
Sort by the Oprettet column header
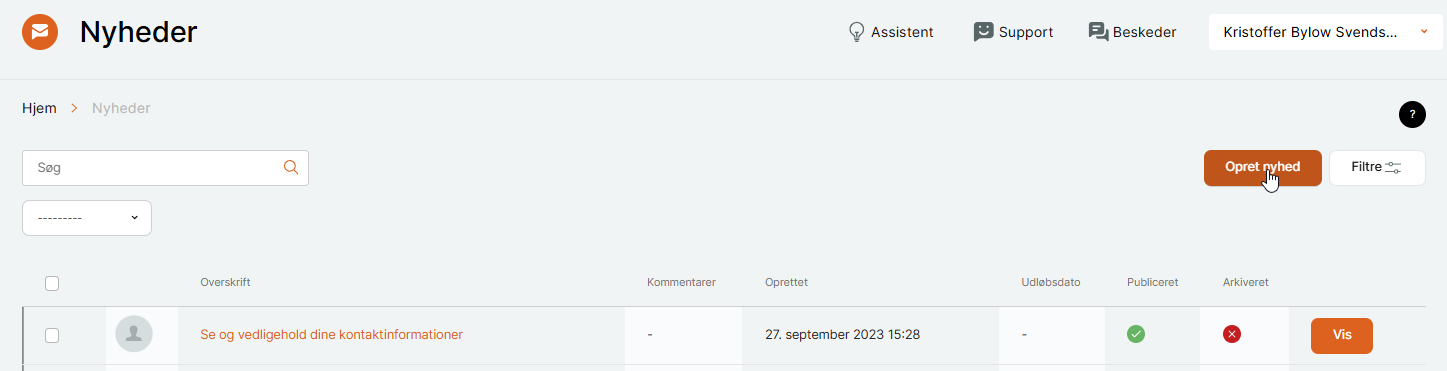click(786, 283)
